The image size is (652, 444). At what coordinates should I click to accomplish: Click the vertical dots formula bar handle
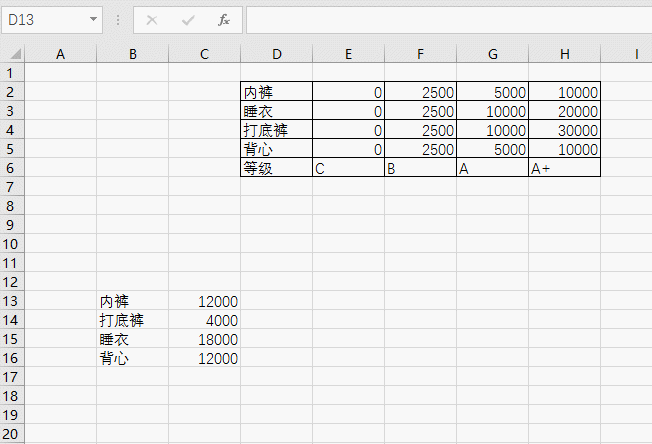pos(118,20)
